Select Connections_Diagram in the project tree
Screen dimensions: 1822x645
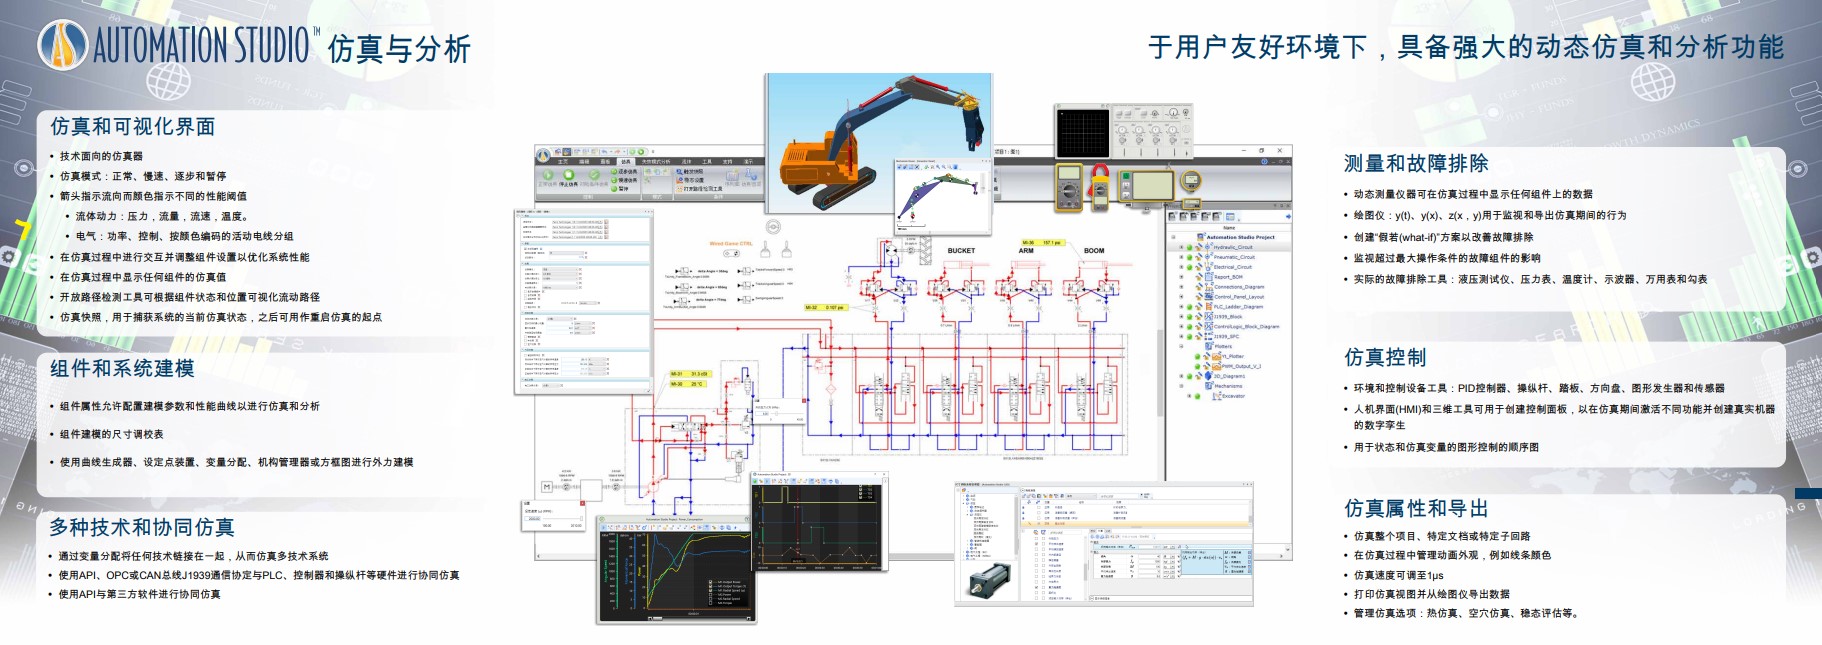[1239, 287]
